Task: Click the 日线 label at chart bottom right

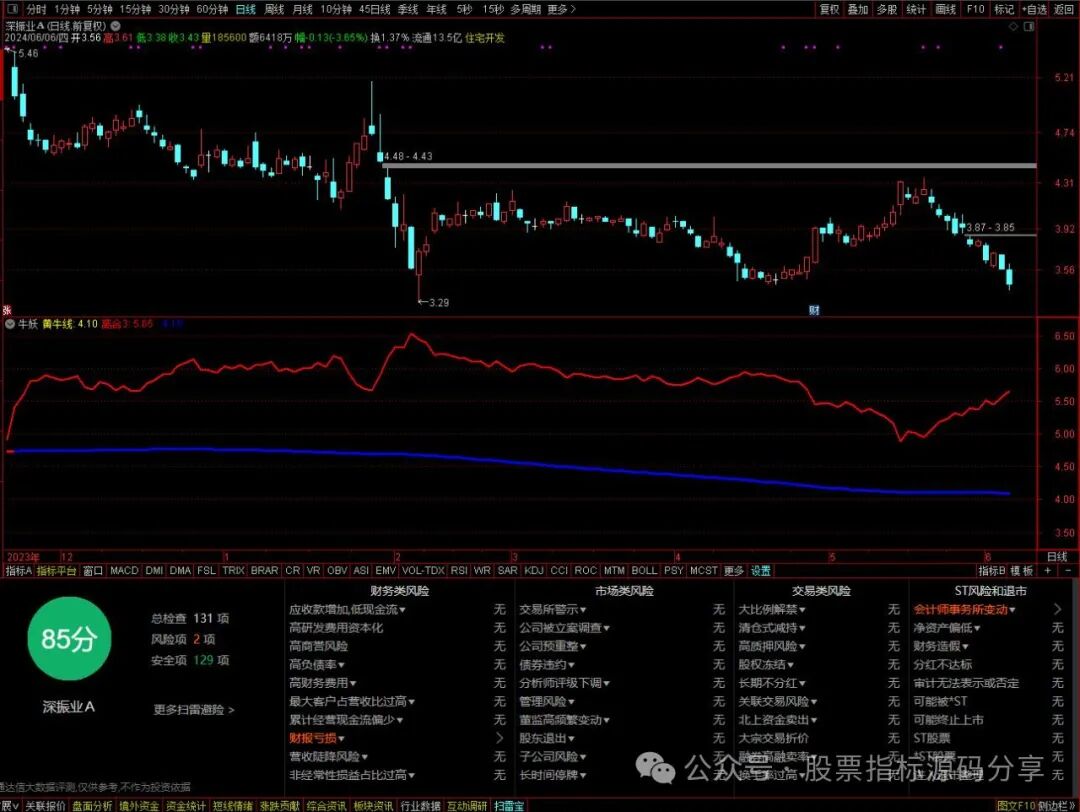Action: tap(1057, 556)
